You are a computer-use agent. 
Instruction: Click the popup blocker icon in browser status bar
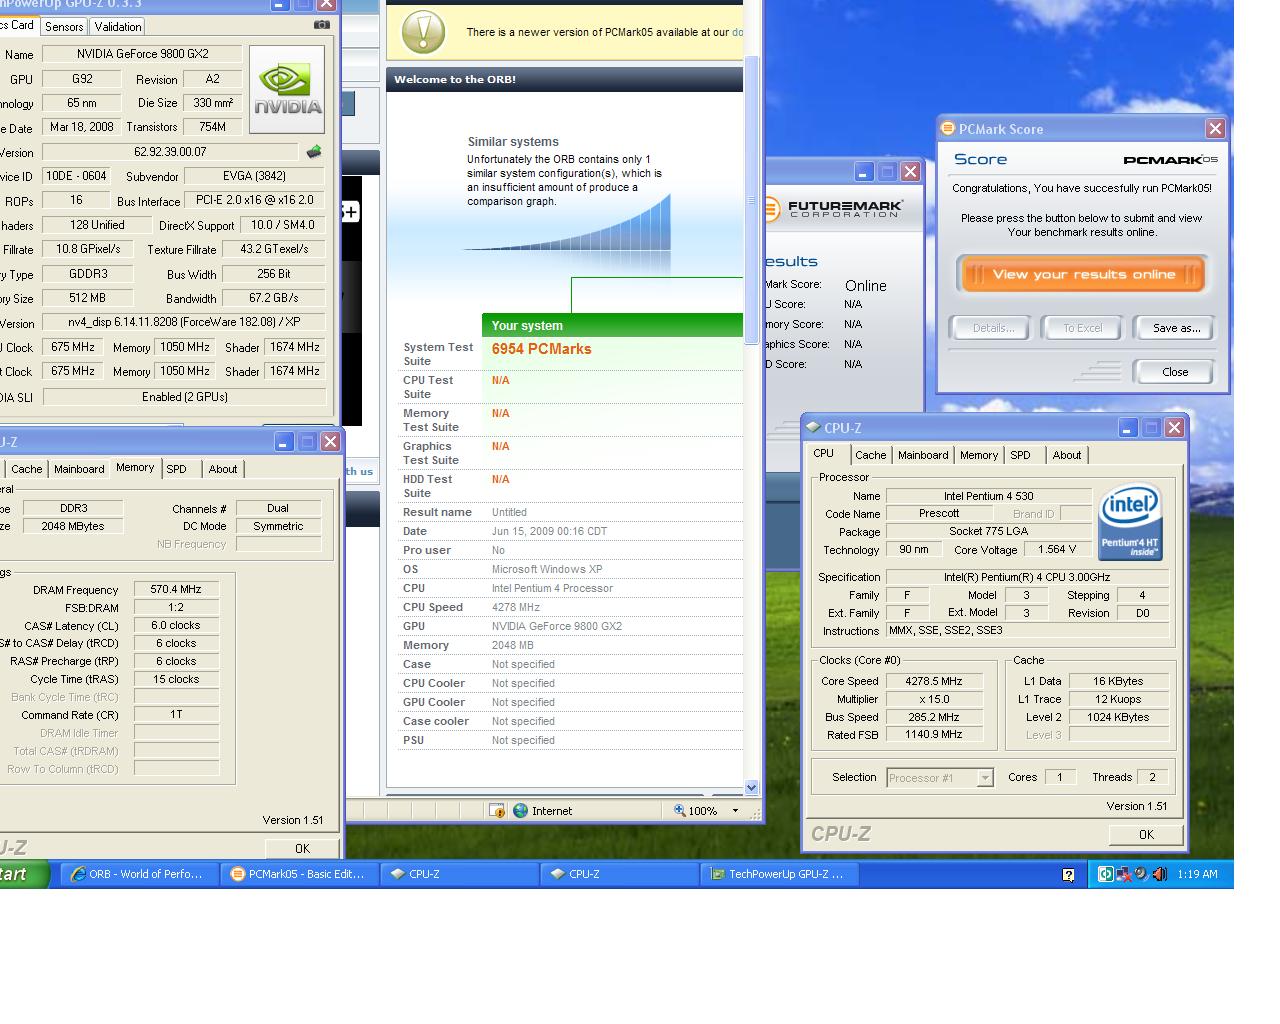coord(497,811)
